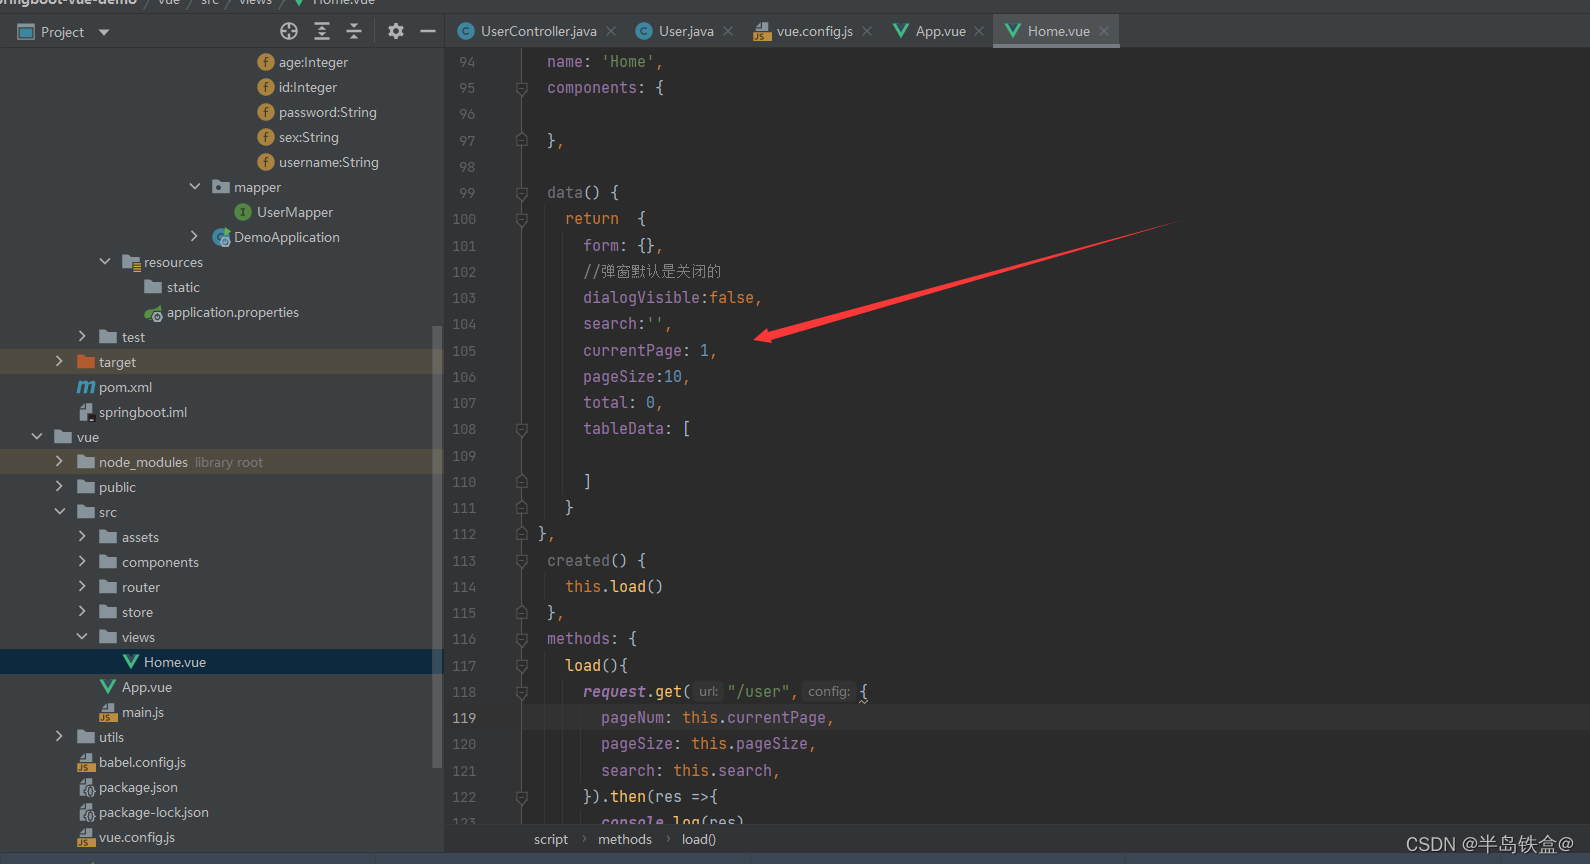Expand the public folder
This screenshot has height=864, width=1590.
coord(59,487)
